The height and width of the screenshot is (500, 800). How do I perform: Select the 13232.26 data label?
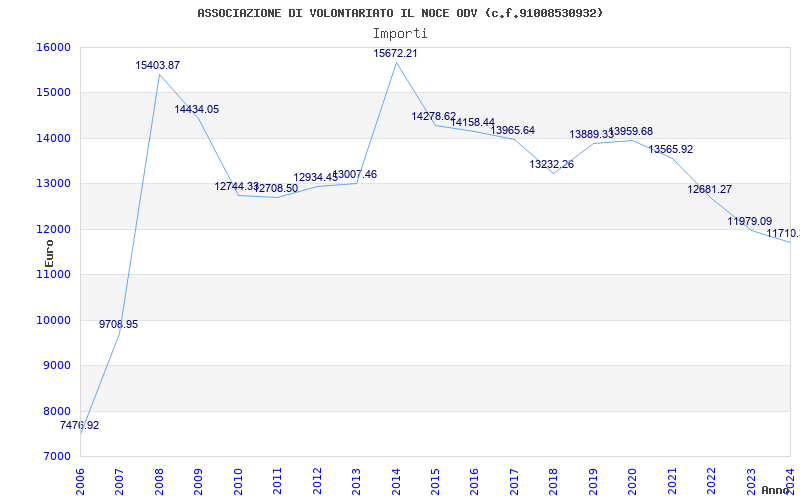click(x=551, y=164)
